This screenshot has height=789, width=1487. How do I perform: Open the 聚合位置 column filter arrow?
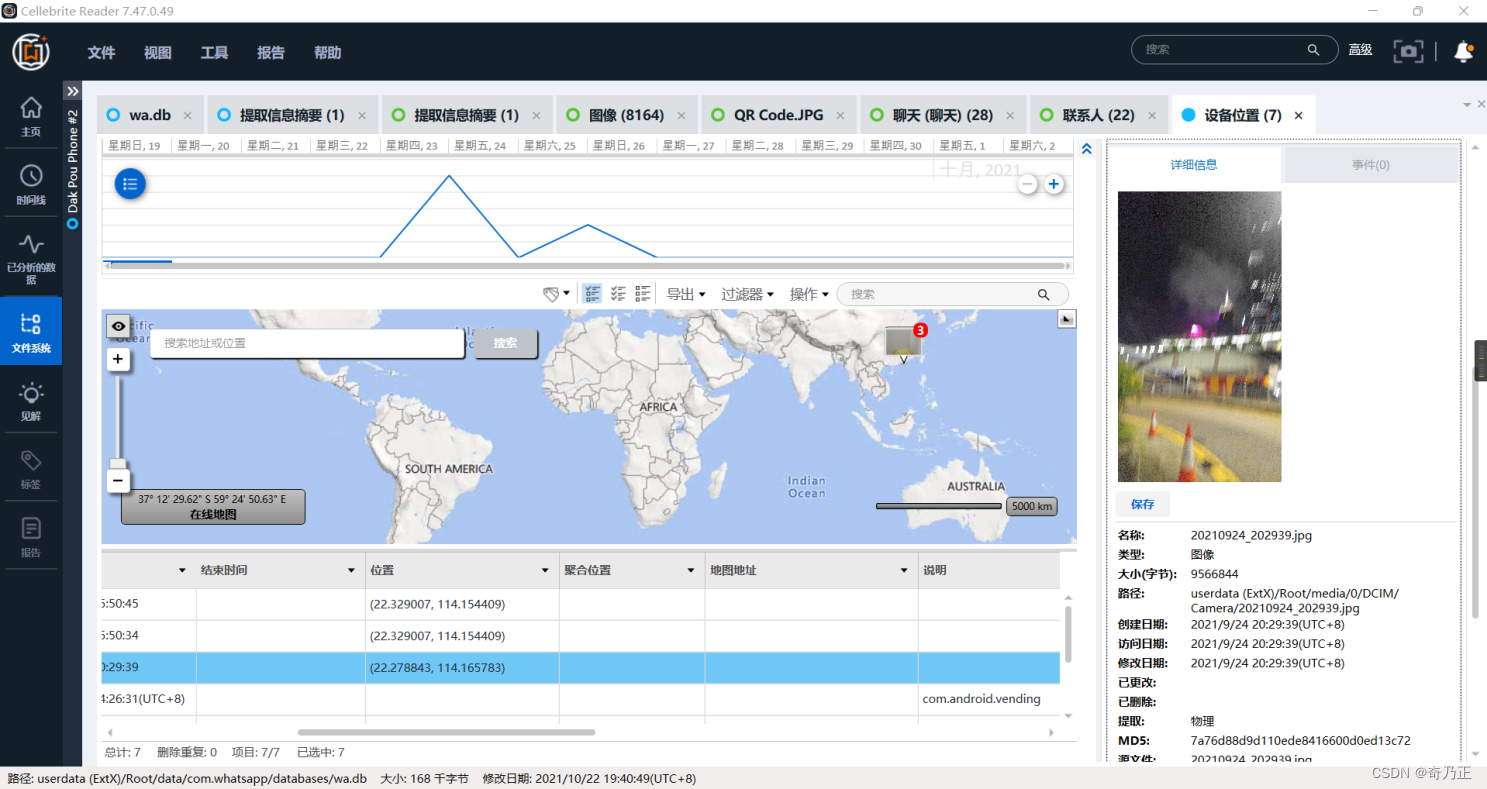point(691,571)
